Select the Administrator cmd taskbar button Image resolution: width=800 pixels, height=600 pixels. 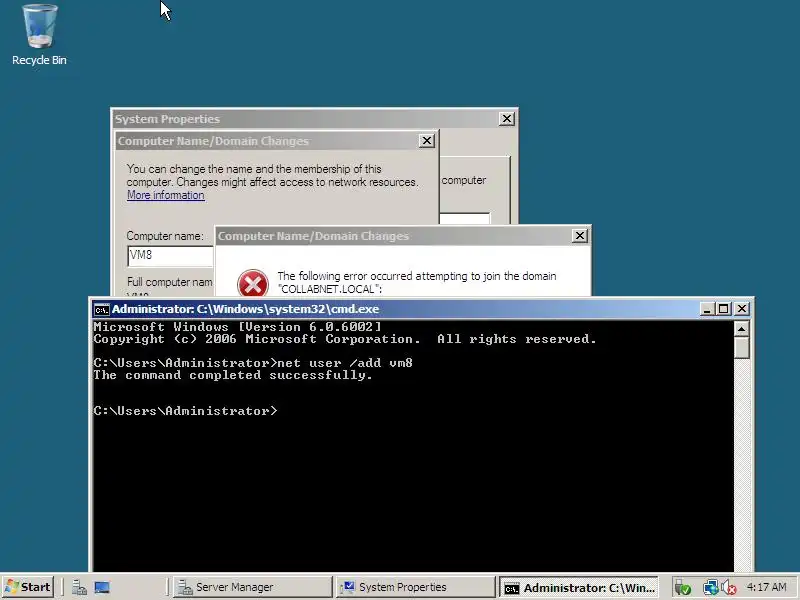pos(578,587)
